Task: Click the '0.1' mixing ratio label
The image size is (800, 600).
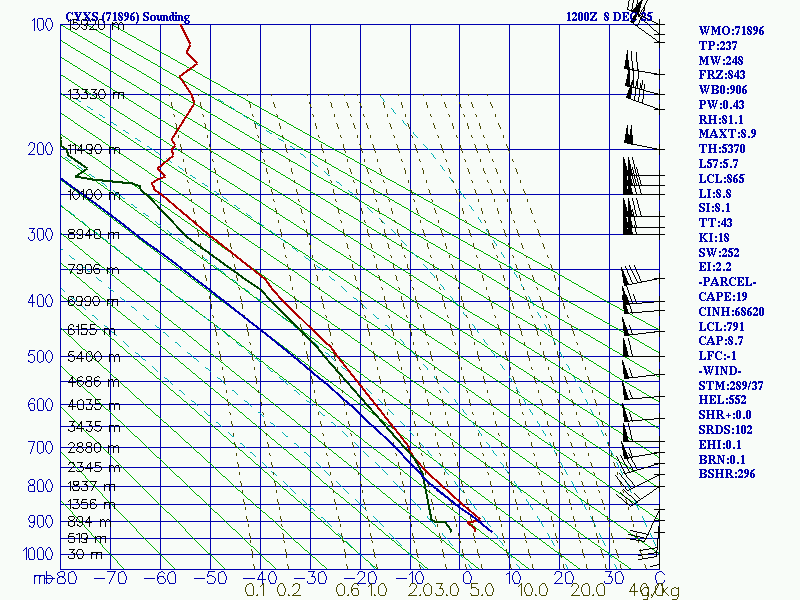Action: pos(255,591)
